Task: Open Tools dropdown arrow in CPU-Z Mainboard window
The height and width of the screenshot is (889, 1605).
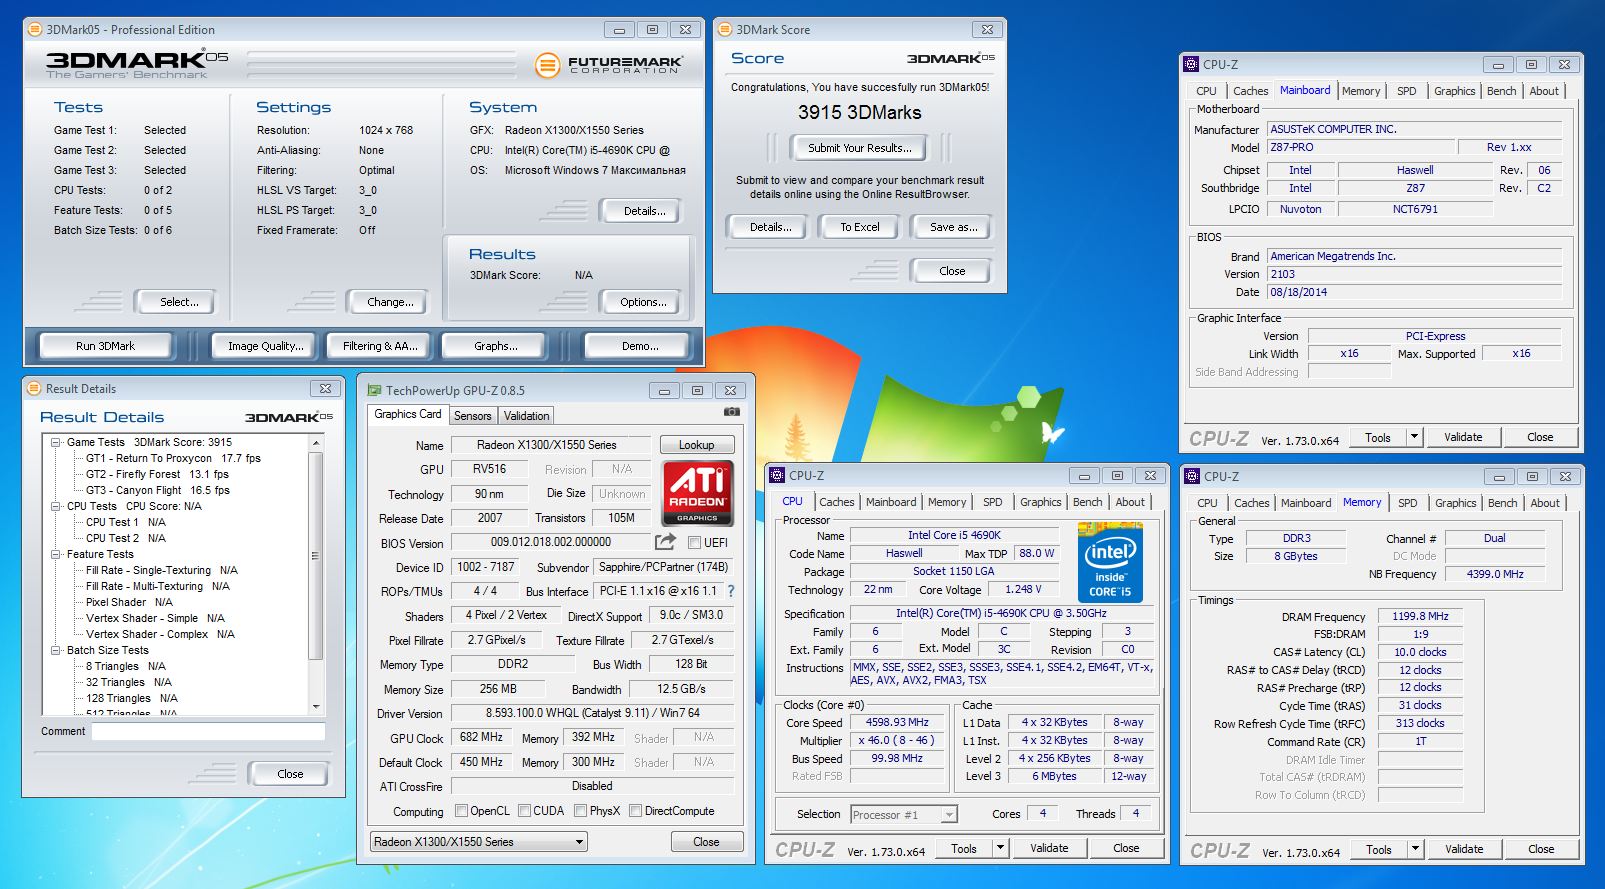Action: coord(1414,437)
